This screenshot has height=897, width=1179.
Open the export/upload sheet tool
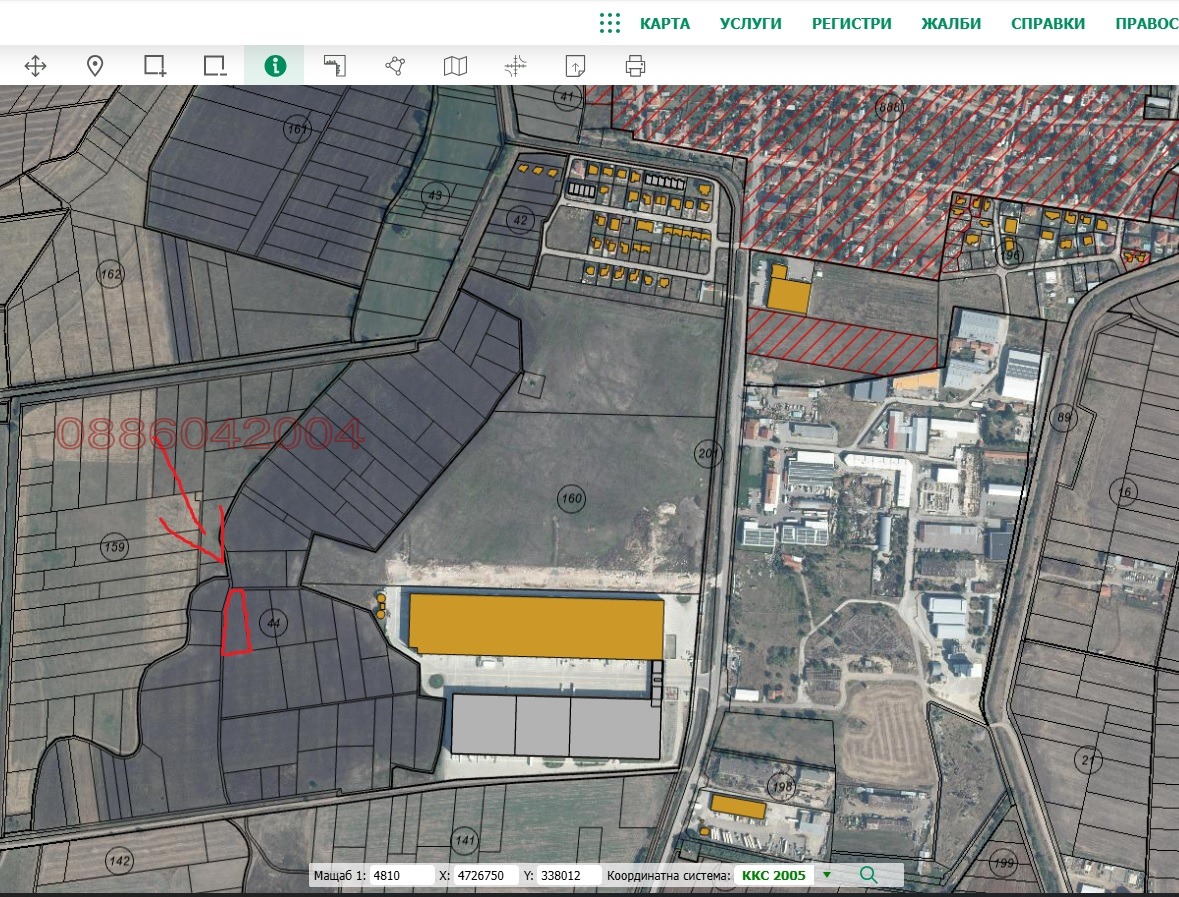point(575,66)
